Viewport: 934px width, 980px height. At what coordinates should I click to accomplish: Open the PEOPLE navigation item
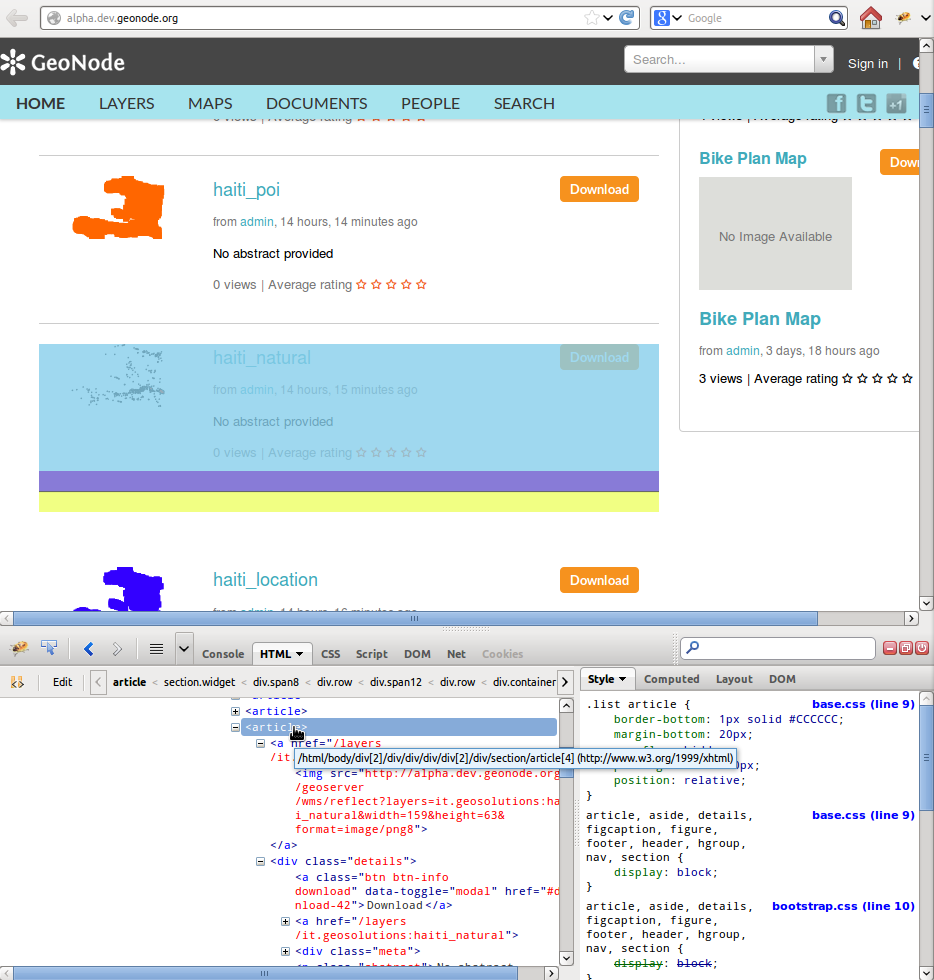click(x=430, y=103)
